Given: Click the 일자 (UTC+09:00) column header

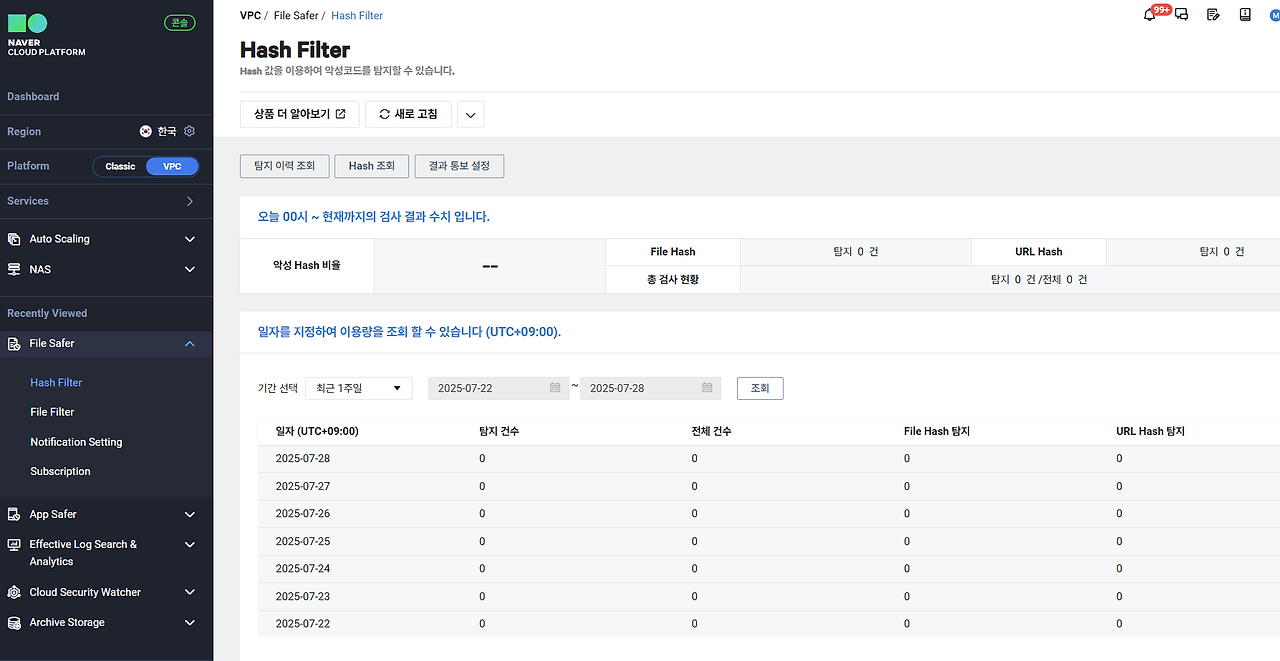Looking at the screenshot, I should coord(317,431).
